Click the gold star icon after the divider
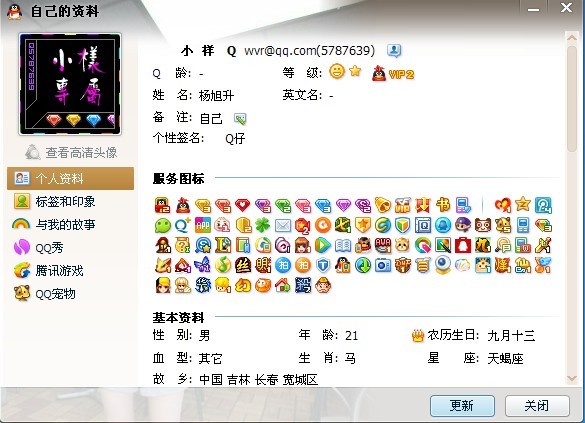 pos(523,204)
